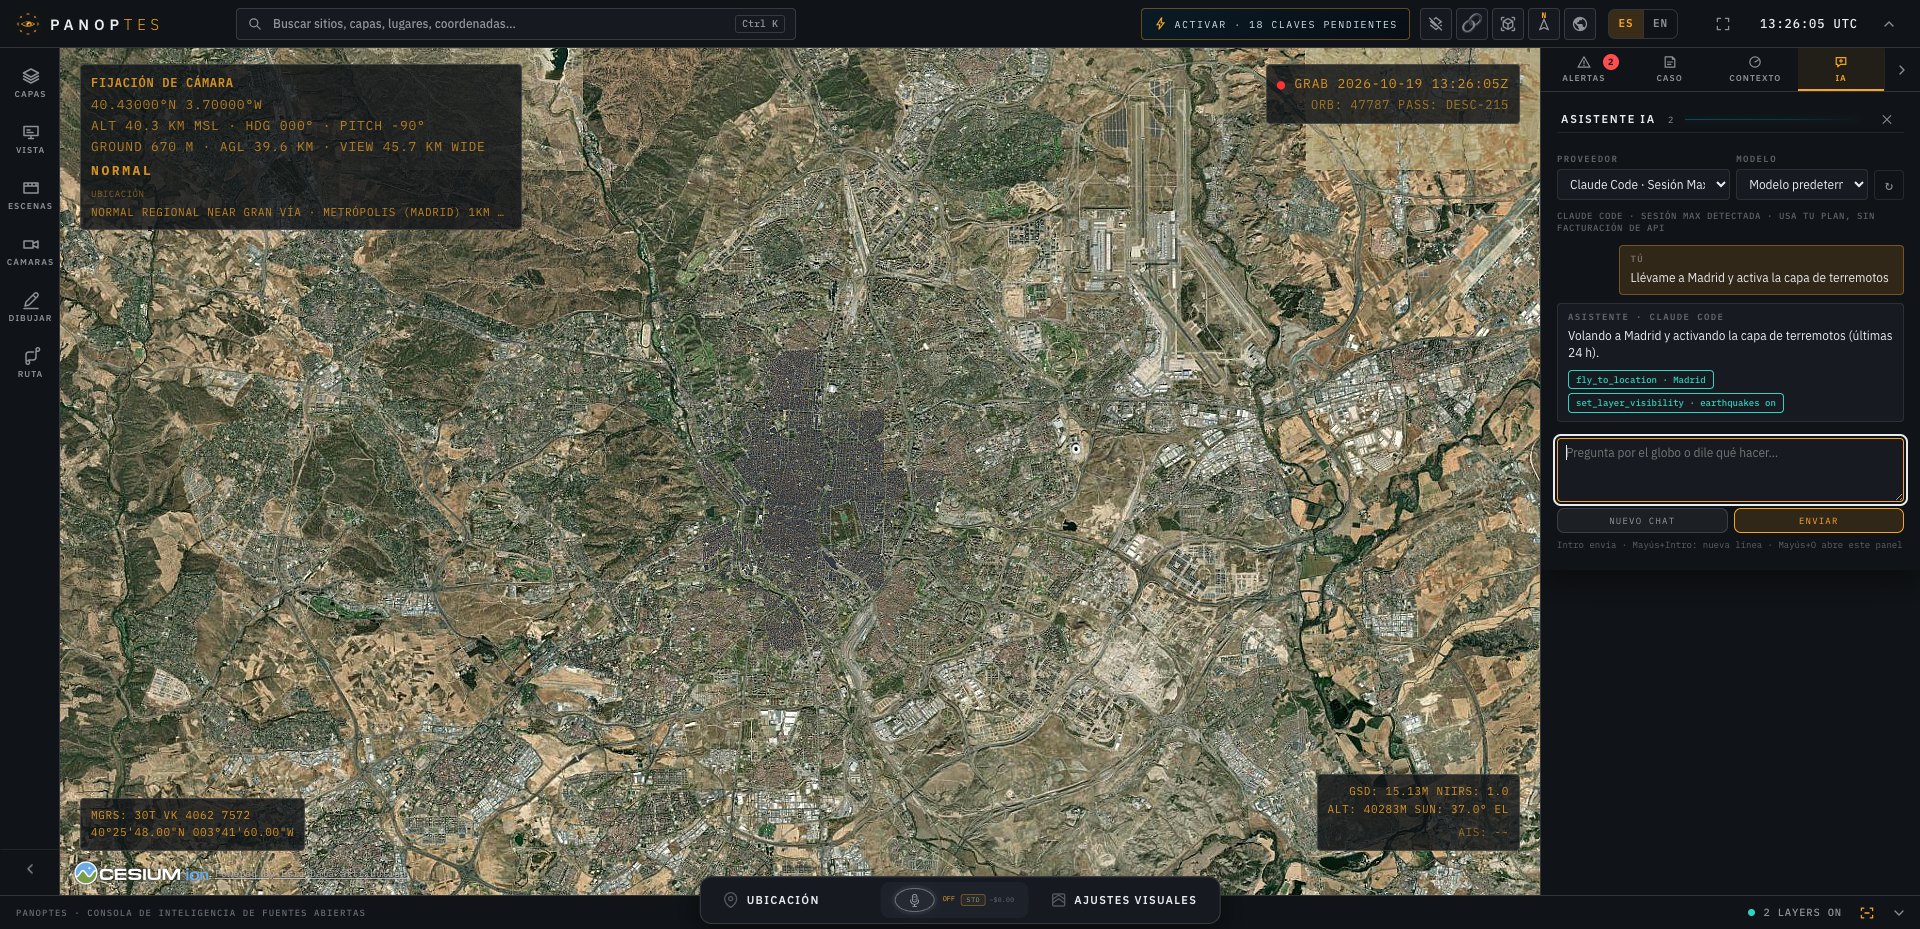Toggle the microphone voice input
Screen dimensions: 1920x929
(914, 900)
